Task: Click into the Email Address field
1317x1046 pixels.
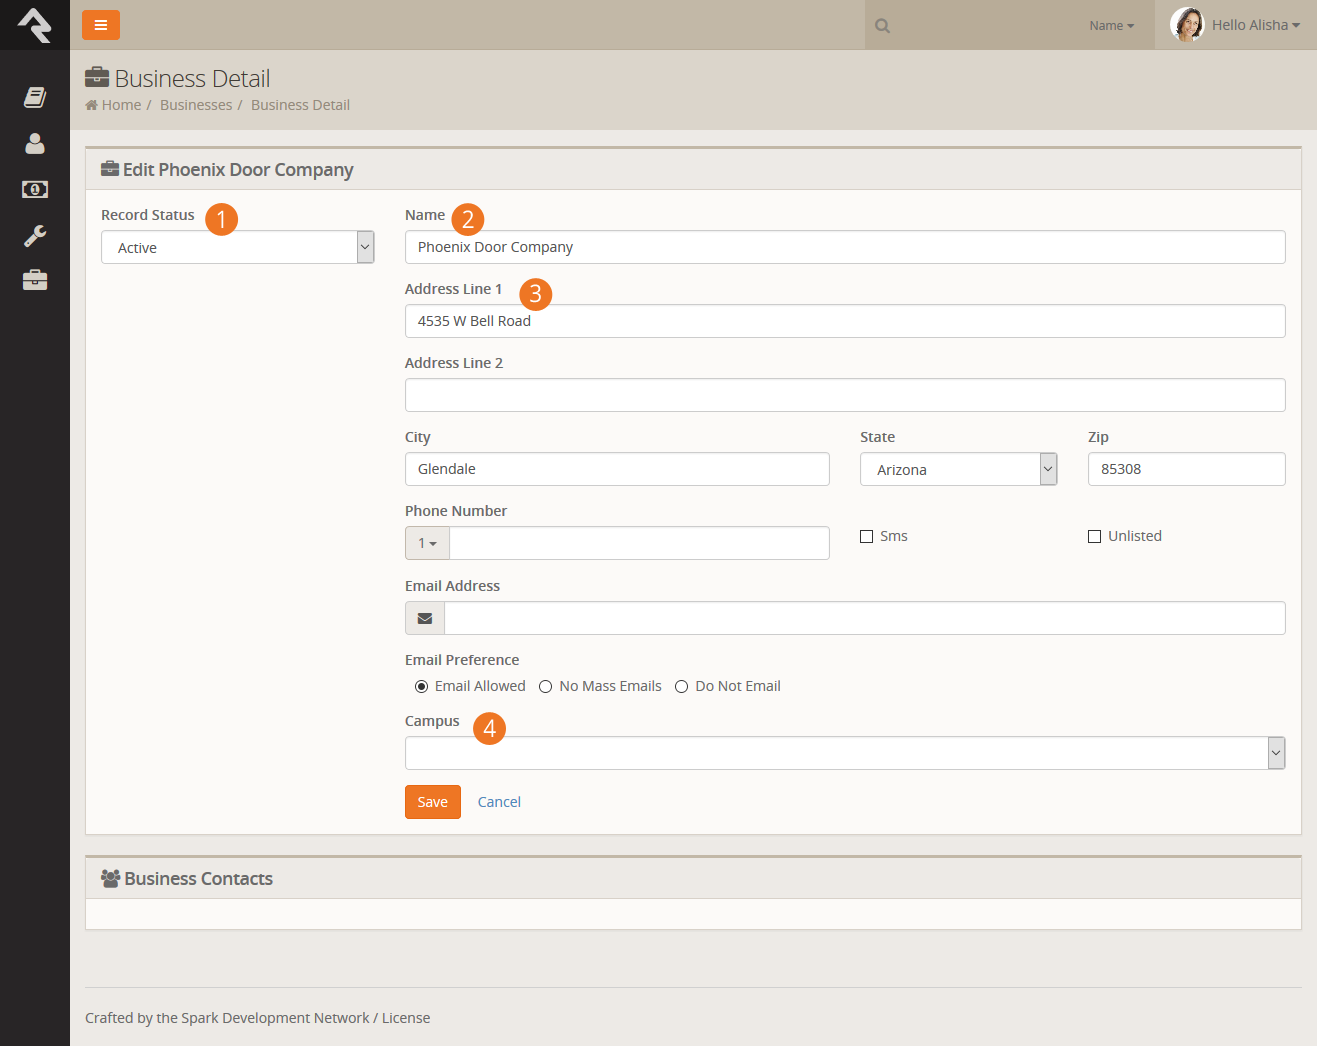Action: click(864, 619)
